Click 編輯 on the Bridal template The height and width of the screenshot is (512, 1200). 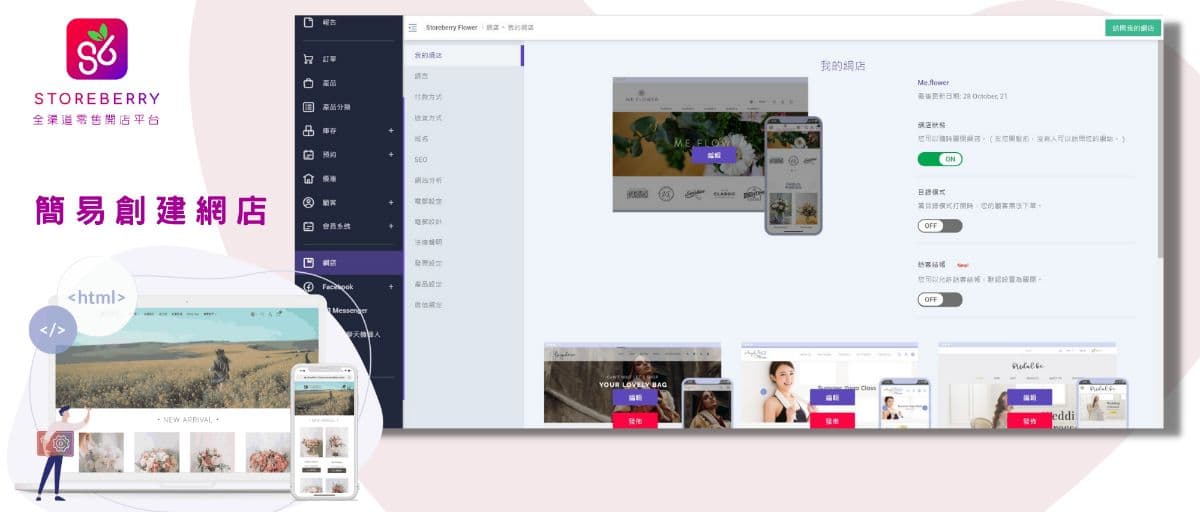click(x=1029, y=397)
